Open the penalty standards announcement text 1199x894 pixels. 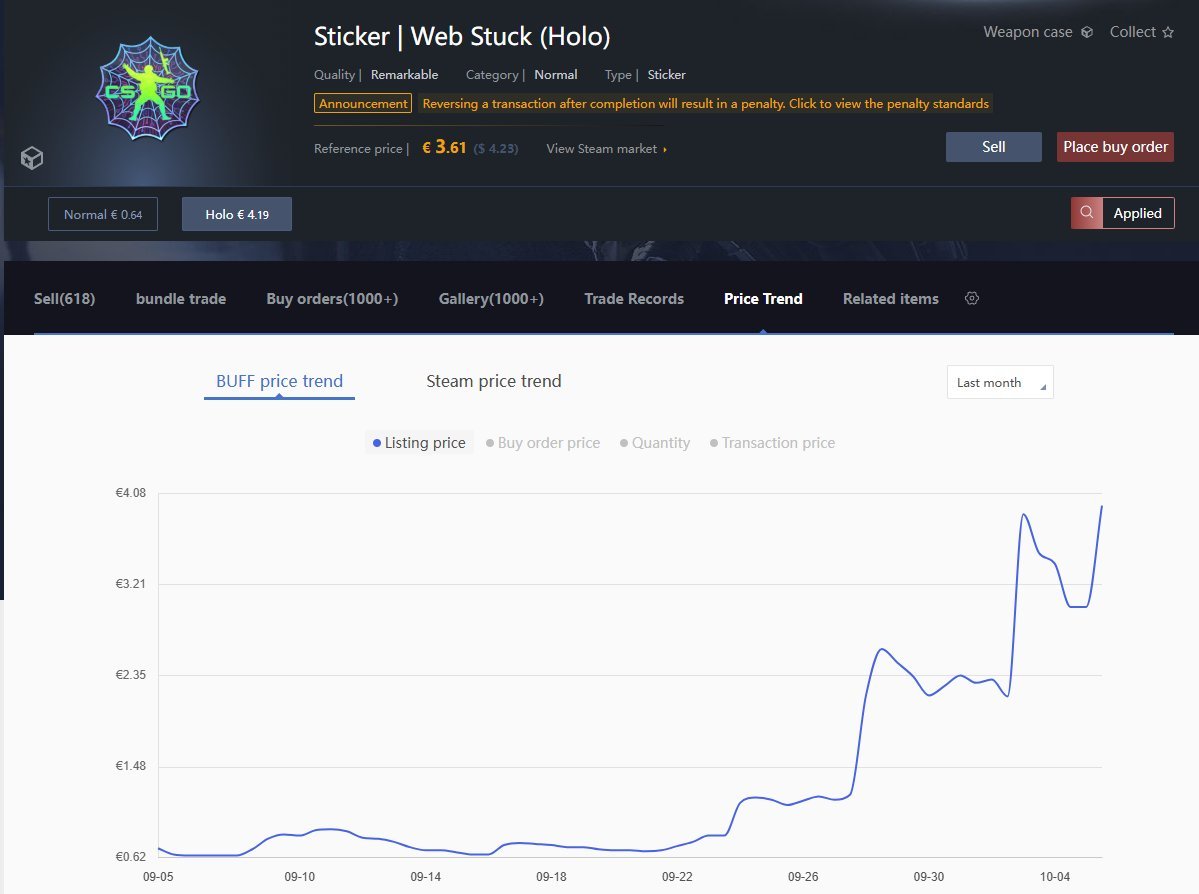(x=705, y=103)
